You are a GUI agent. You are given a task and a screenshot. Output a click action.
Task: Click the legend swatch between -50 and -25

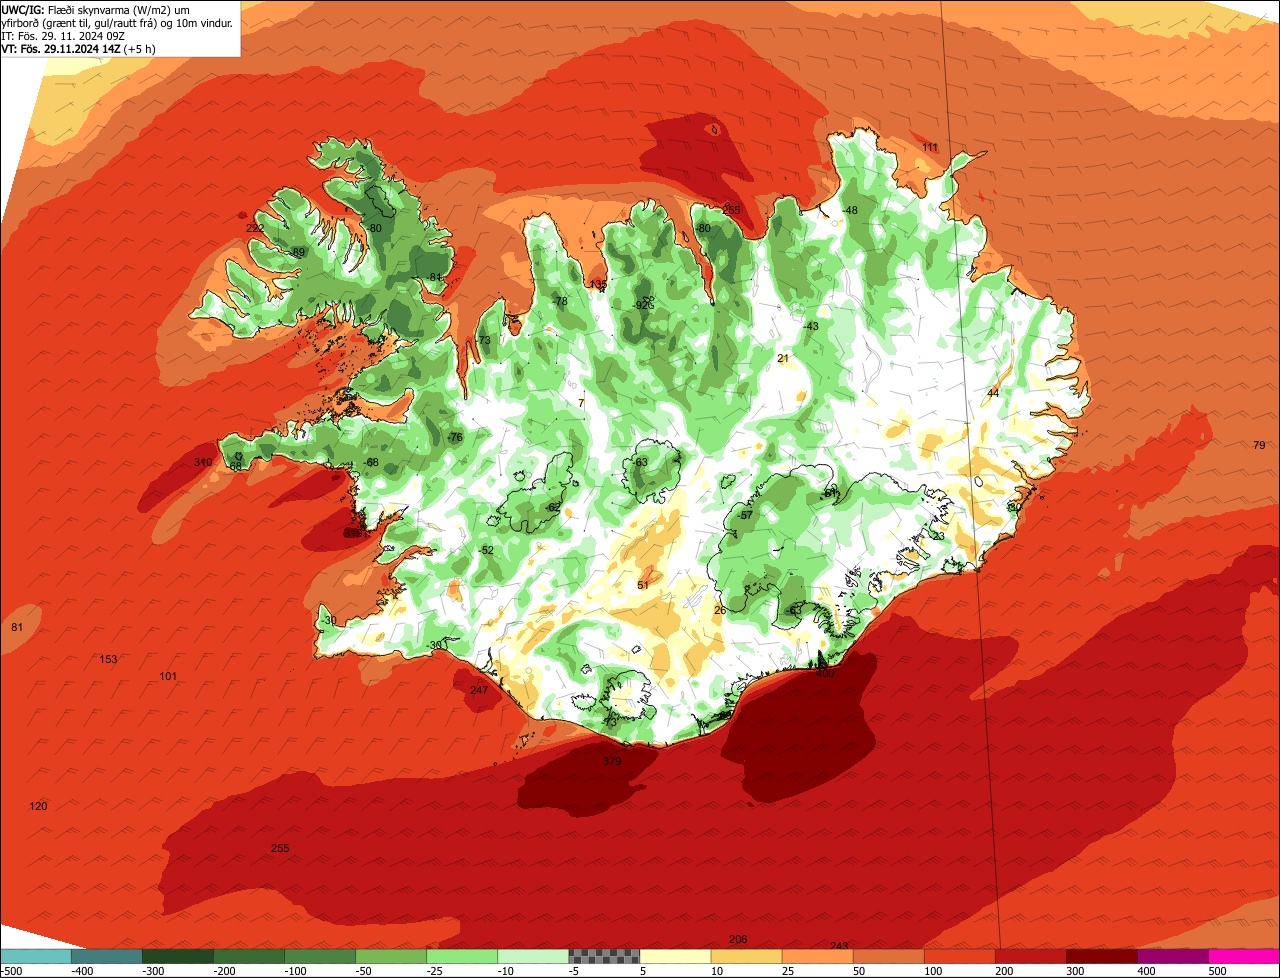tap(391, 956)
